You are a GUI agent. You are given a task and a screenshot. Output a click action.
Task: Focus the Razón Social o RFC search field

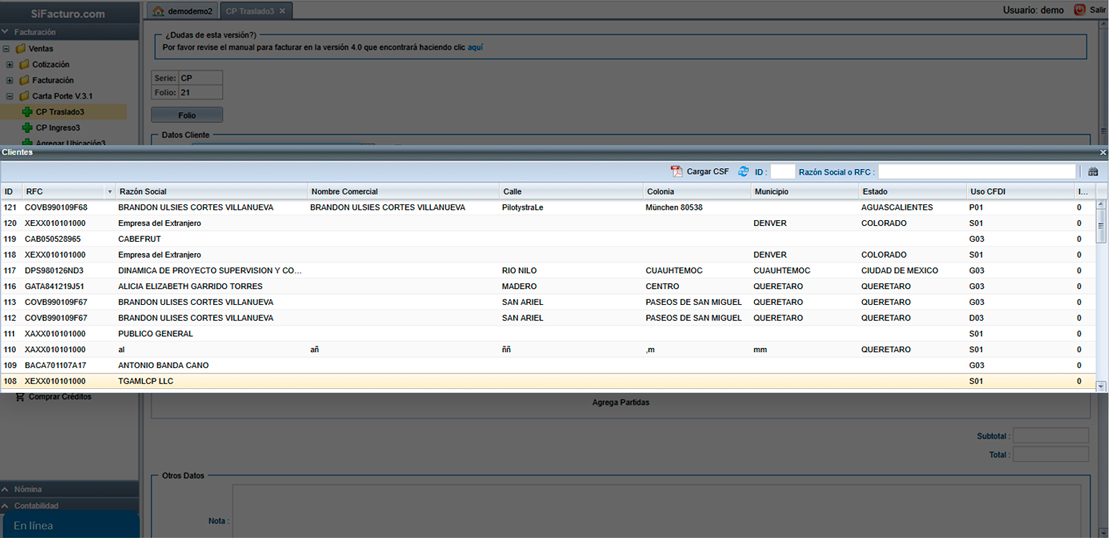coord(976,172)
